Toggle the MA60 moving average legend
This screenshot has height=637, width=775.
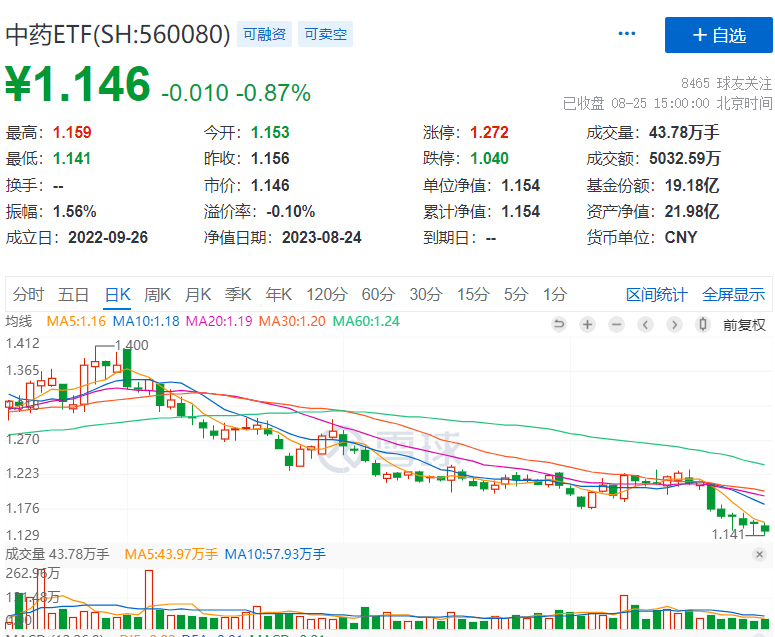(366, 322)
